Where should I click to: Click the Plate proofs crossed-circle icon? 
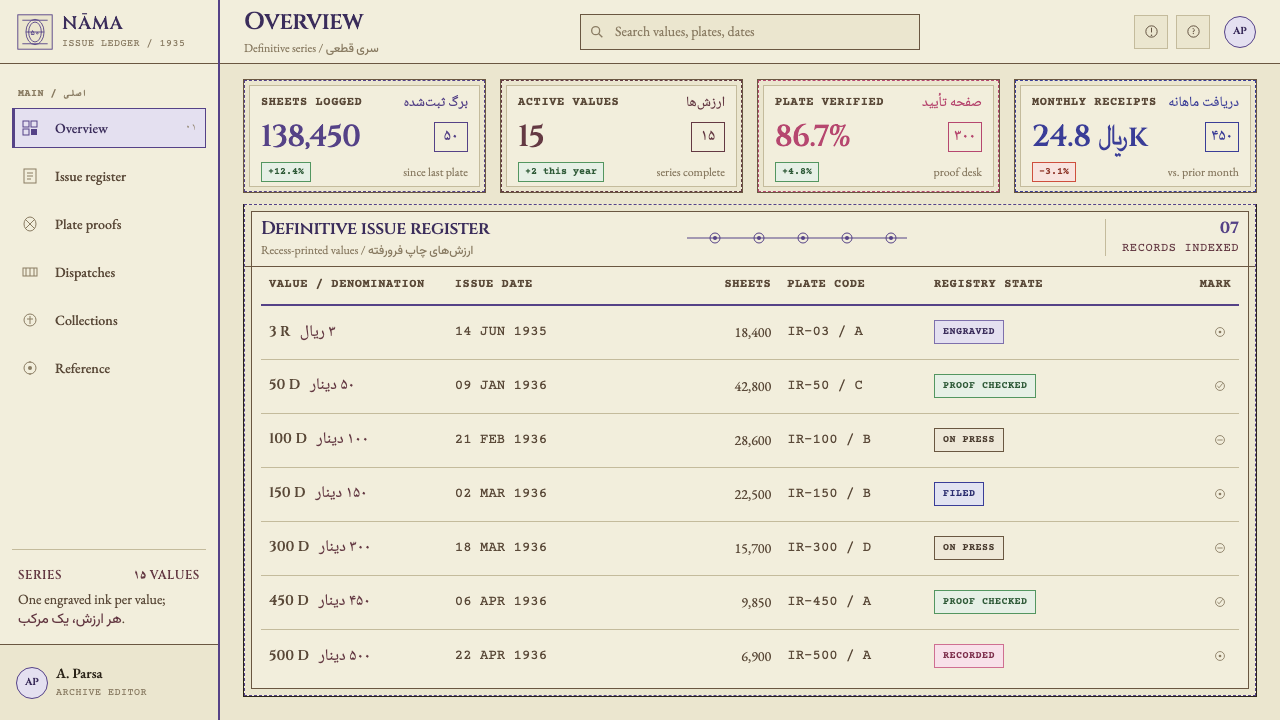[x=30, y=224]
